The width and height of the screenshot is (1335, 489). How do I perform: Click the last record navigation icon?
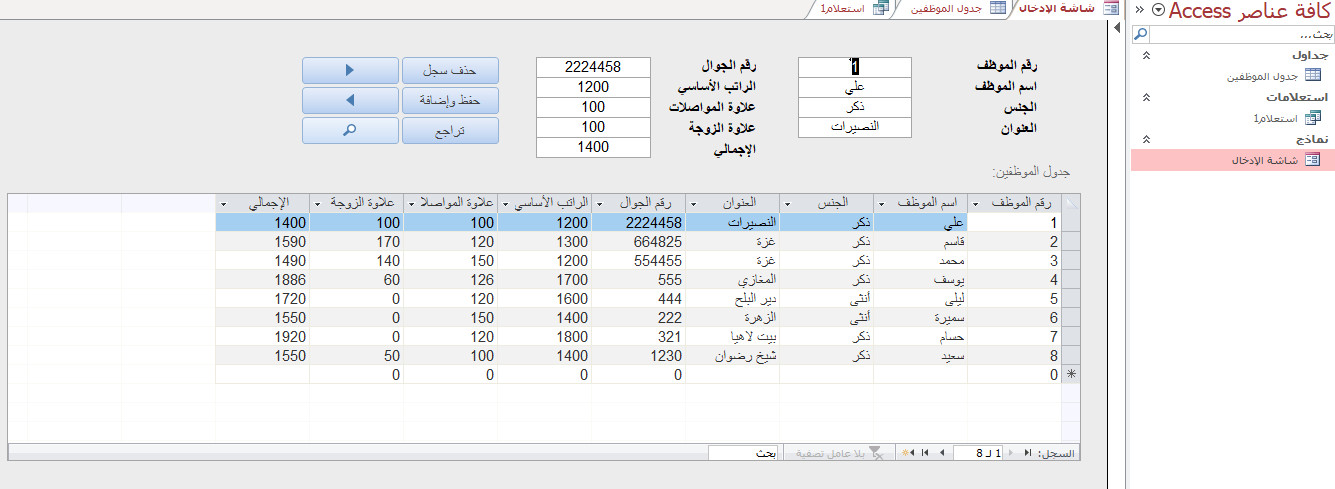coord(925,453)
